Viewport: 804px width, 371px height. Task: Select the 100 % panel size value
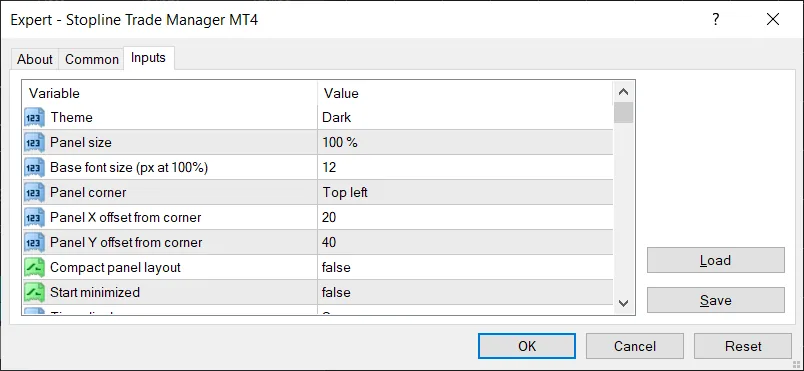465,142
